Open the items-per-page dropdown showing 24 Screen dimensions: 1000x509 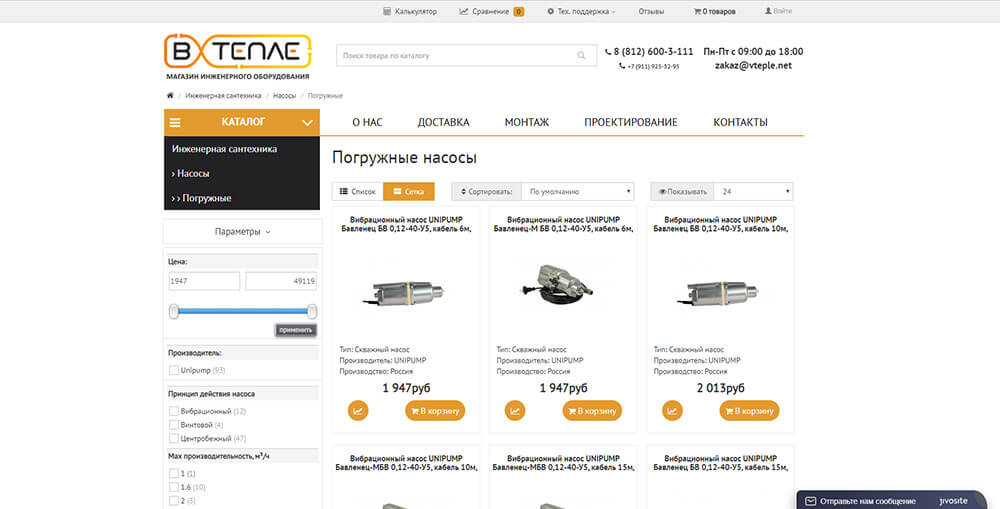753,191
